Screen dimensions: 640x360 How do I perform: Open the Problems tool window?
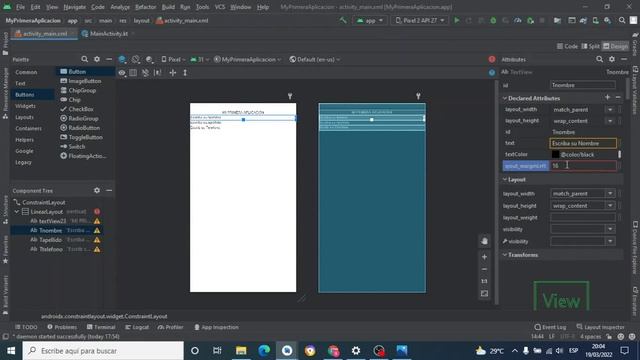62,327
